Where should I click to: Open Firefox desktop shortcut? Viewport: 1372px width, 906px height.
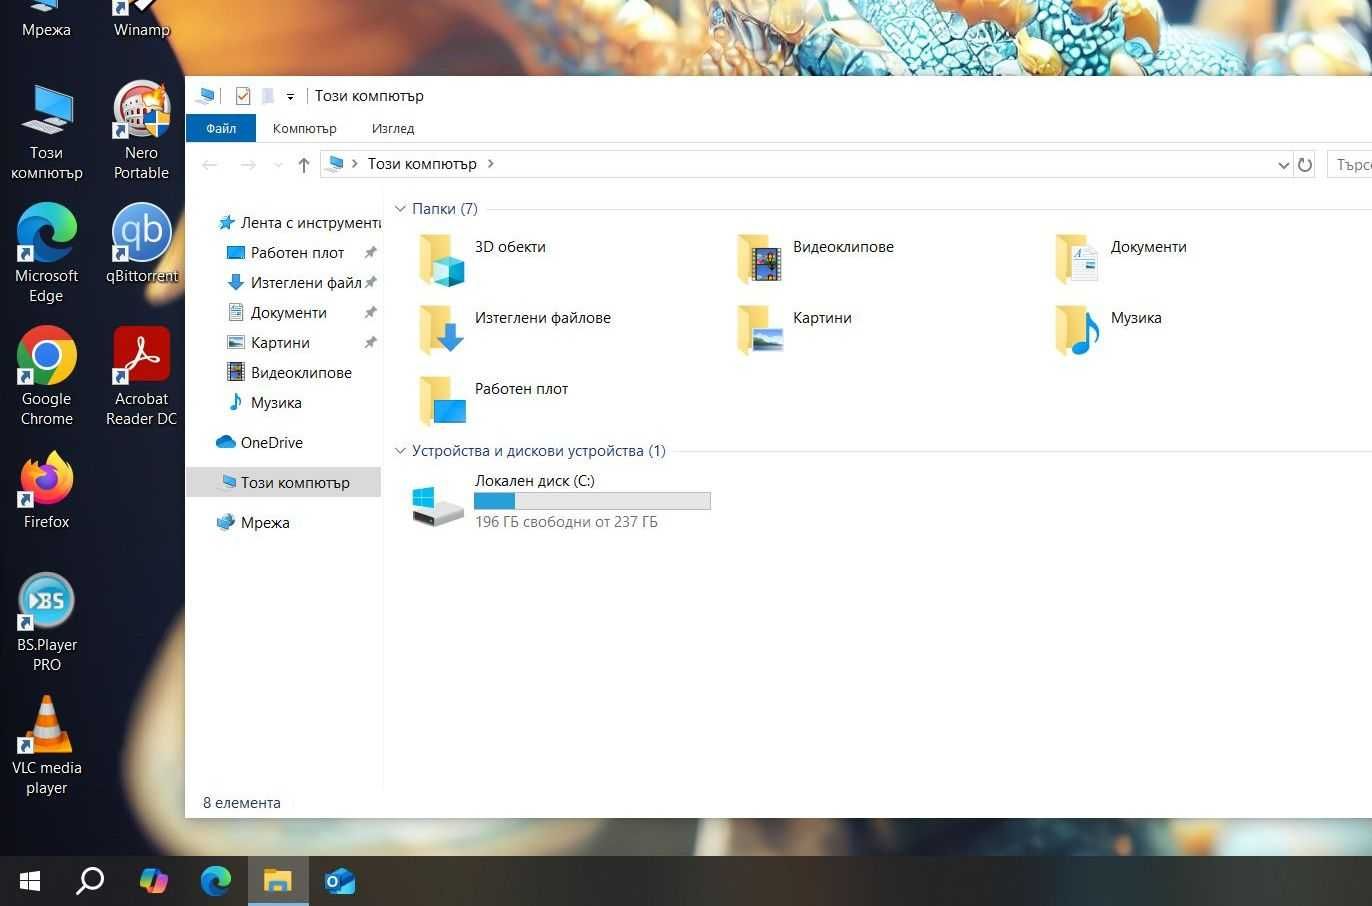(47, 490)
